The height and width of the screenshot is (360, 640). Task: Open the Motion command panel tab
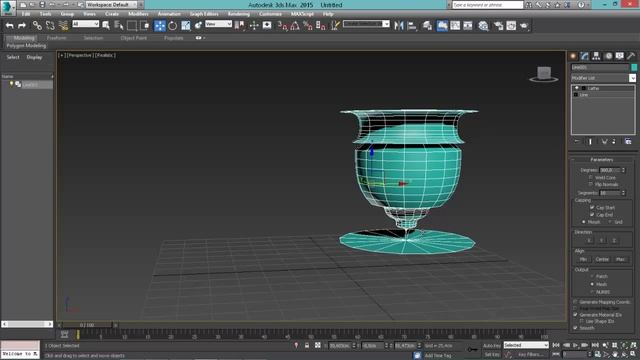[608, 56]
